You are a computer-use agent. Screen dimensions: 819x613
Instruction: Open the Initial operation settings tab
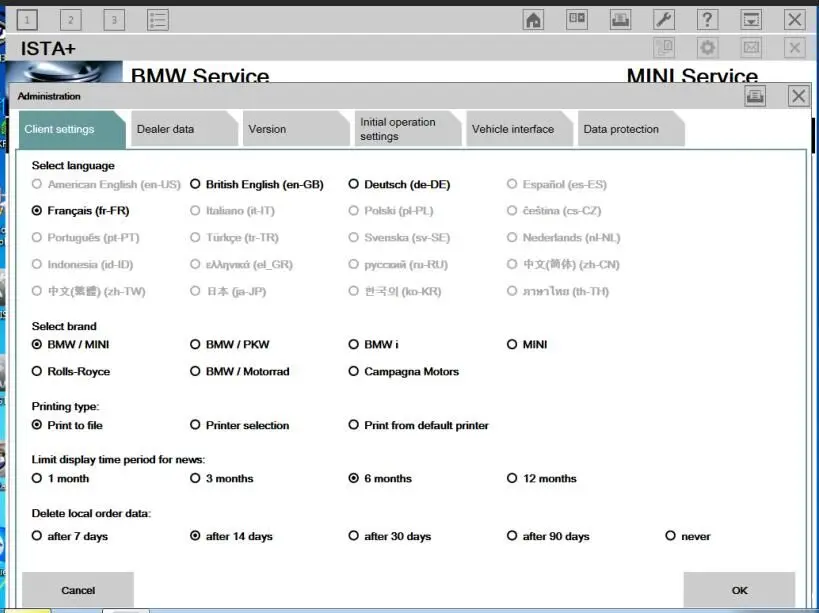pos(407,129)
